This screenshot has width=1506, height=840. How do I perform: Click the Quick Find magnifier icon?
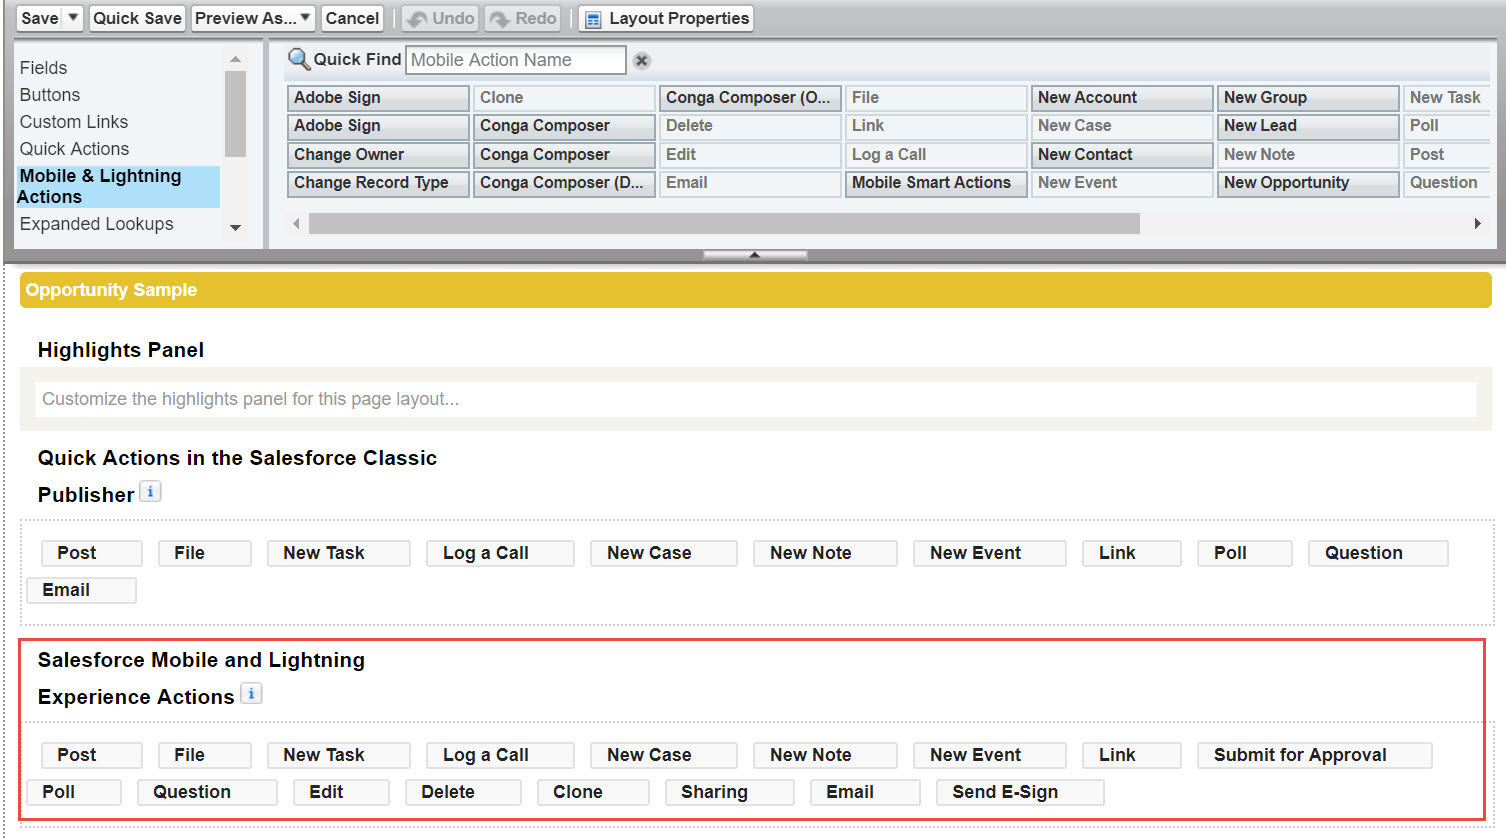coord(299,59)
